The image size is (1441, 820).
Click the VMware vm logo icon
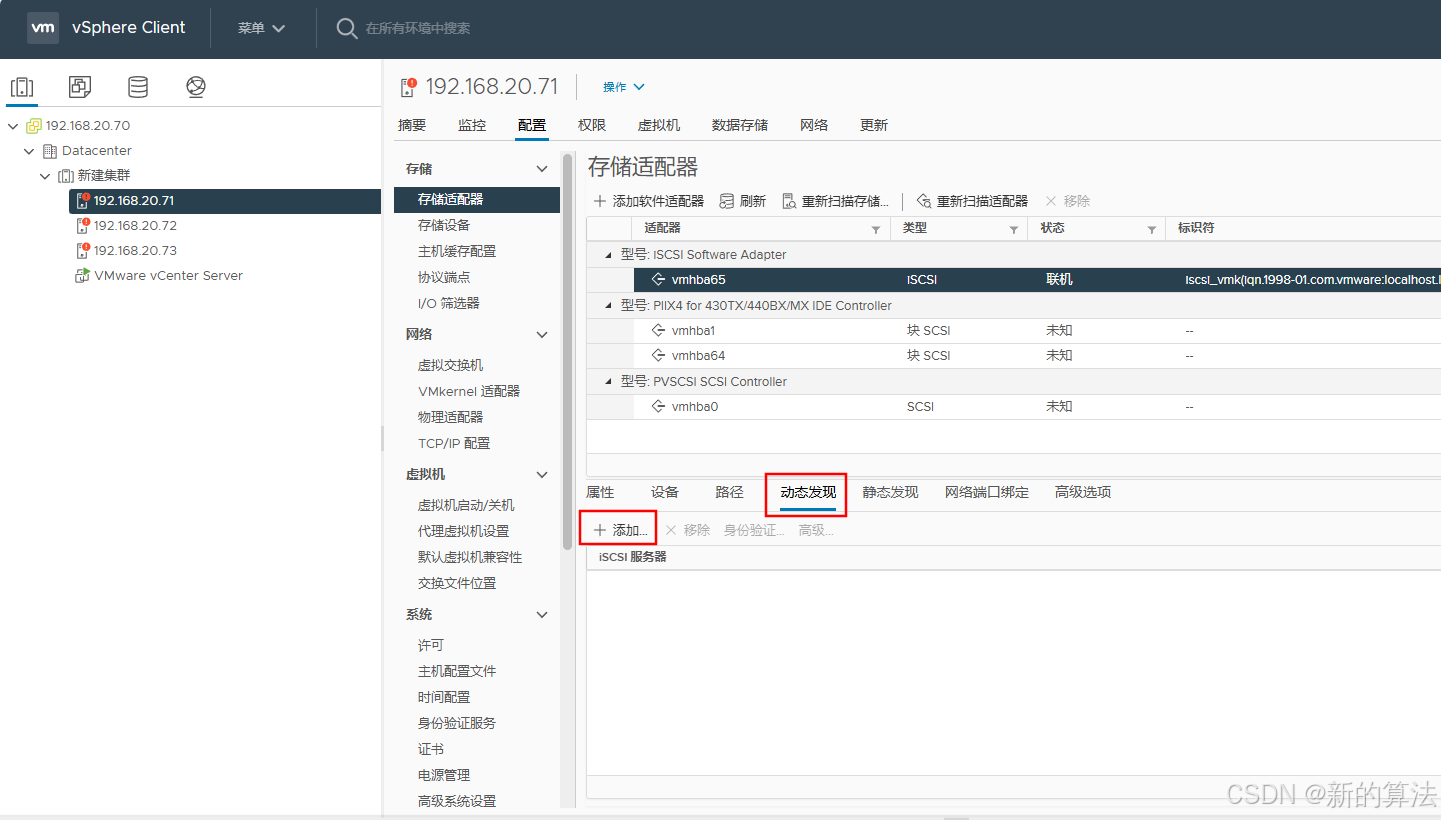click(x=42, y=28)
